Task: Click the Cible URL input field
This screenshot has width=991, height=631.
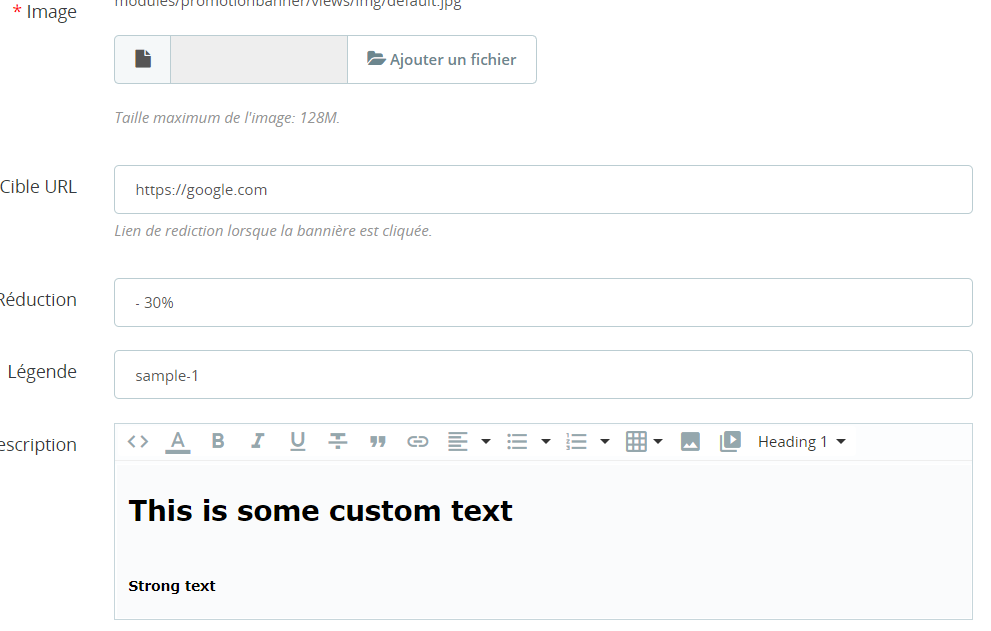Action: pyautogui.click(x=543, y=190)
